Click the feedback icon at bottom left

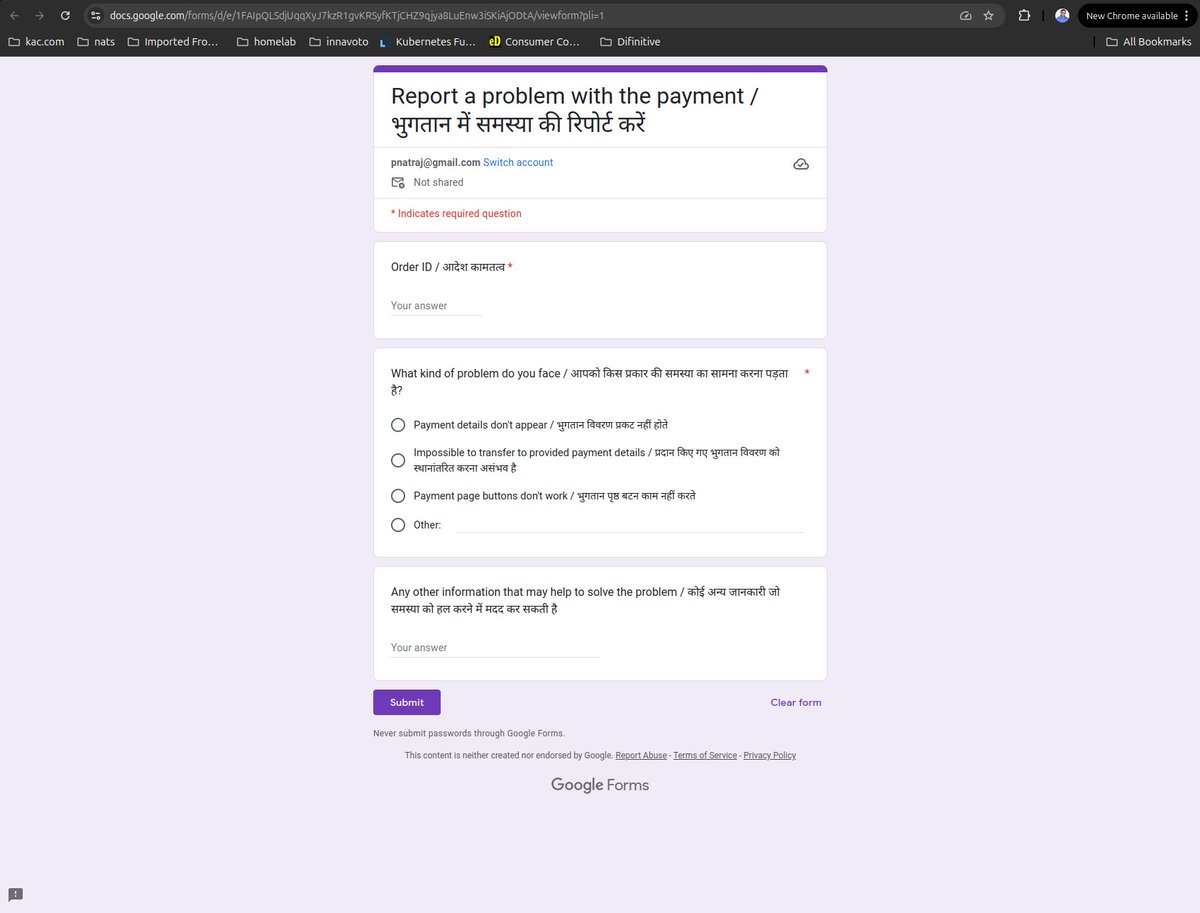(16, 894)
